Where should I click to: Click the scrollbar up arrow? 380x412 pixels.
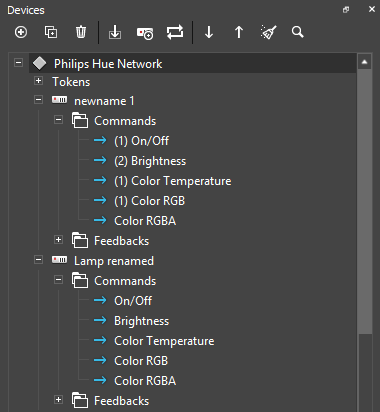point(364,62)
